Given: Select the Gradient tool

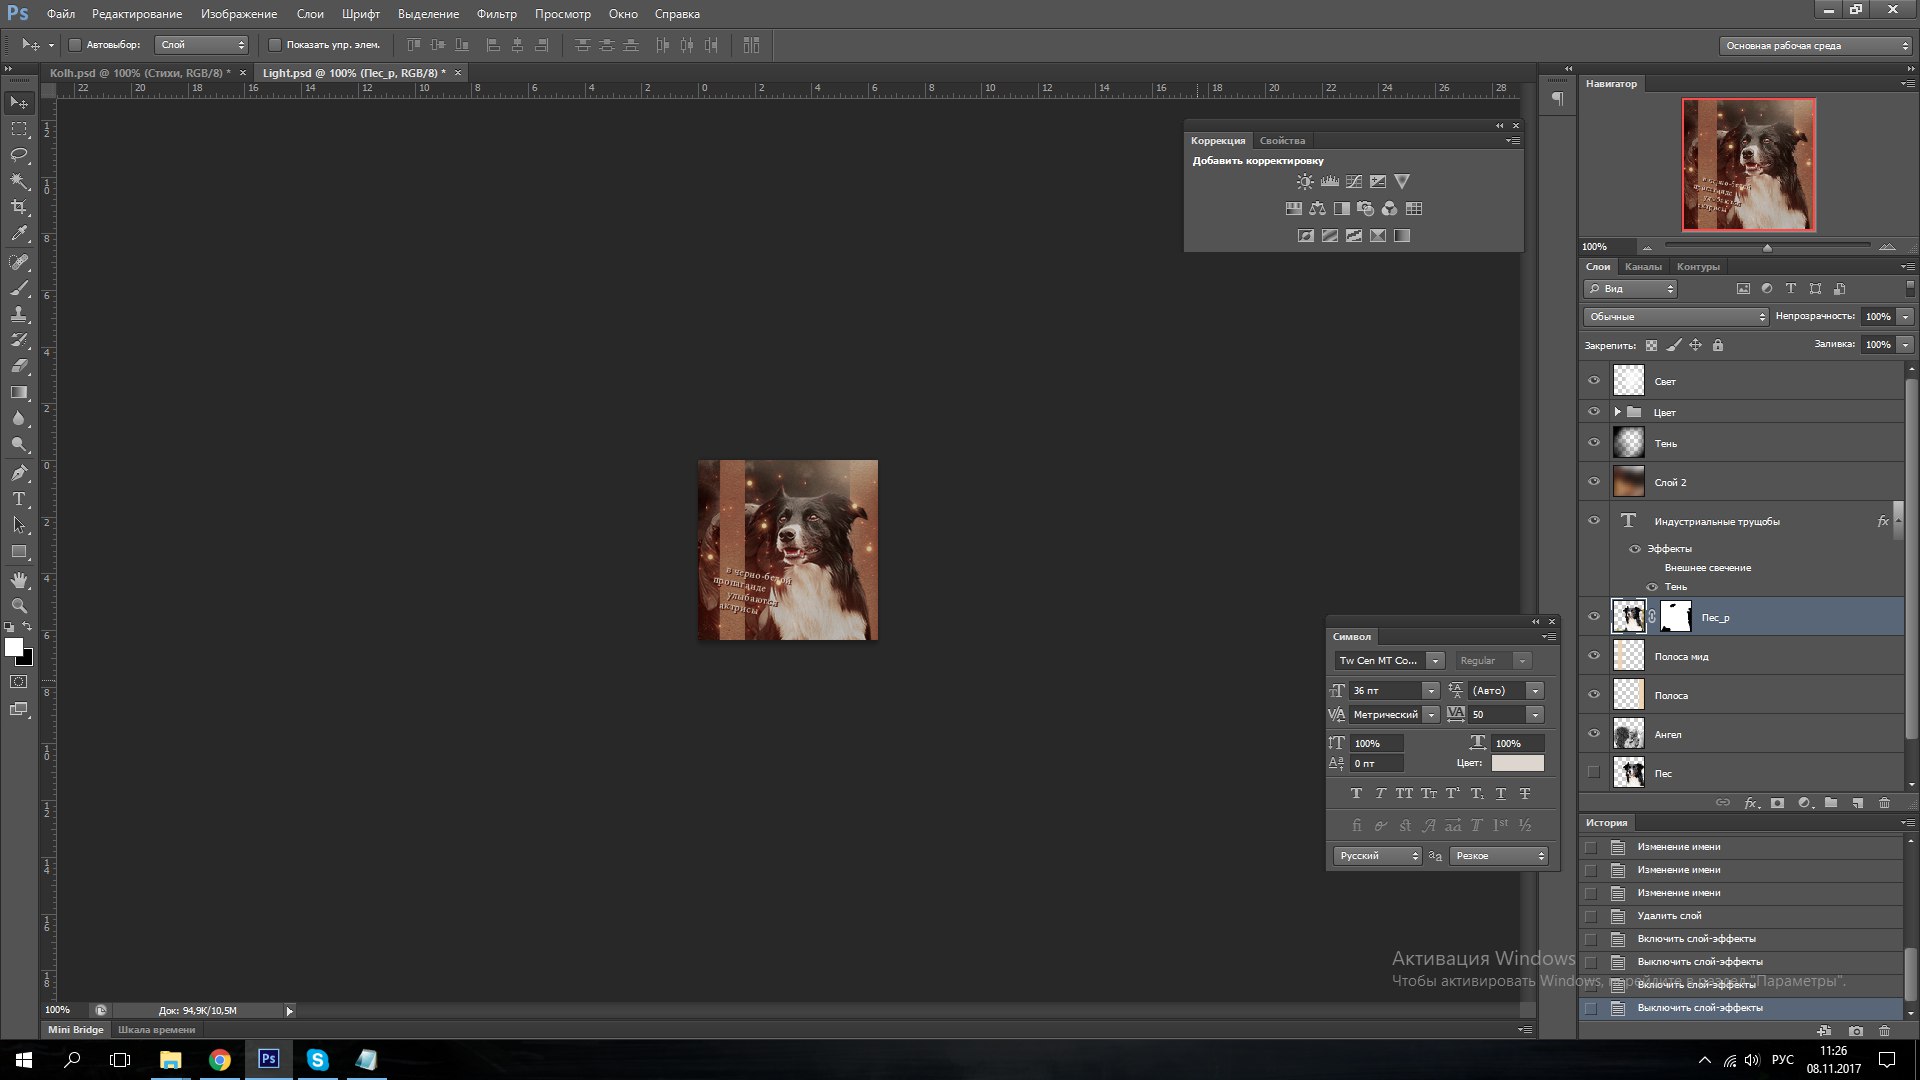Looking at the screenshot, I should 19,392.
